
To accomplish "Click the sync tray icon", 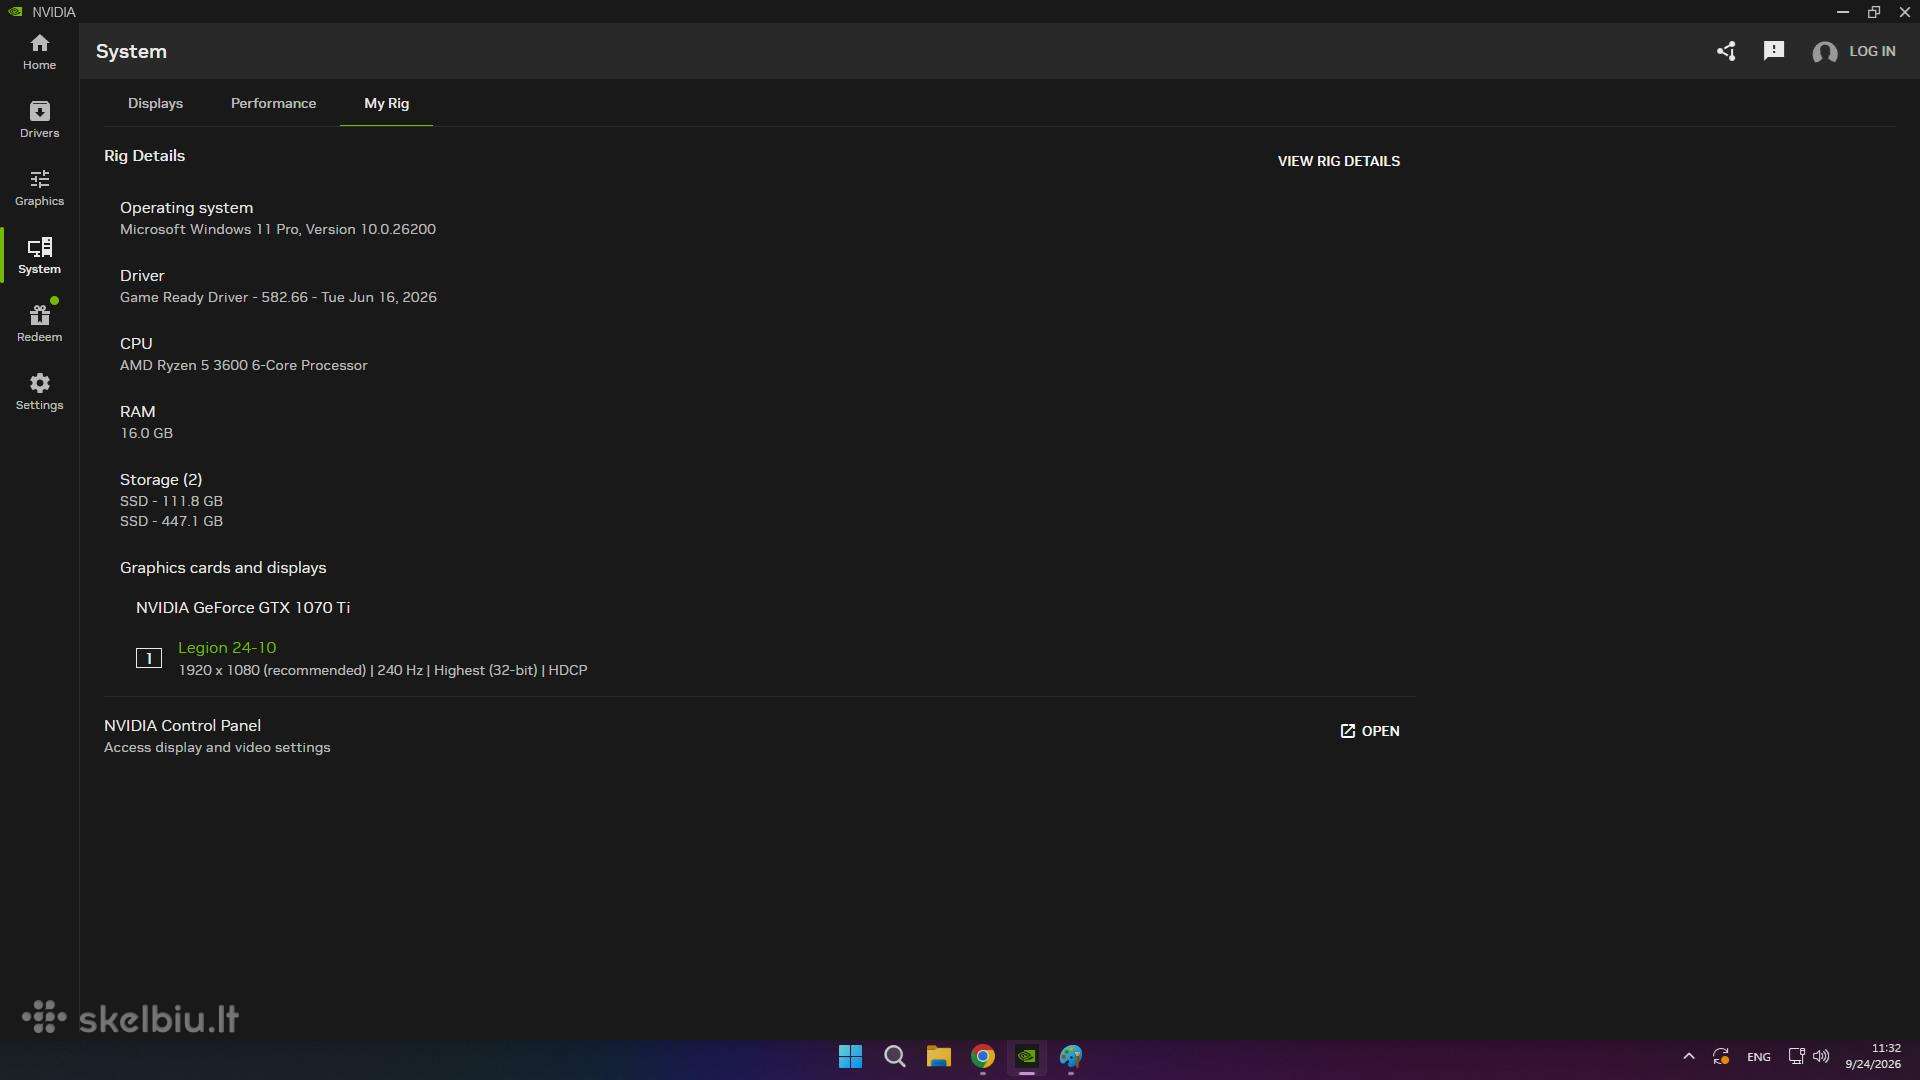I will [x=1721, y=1057].
